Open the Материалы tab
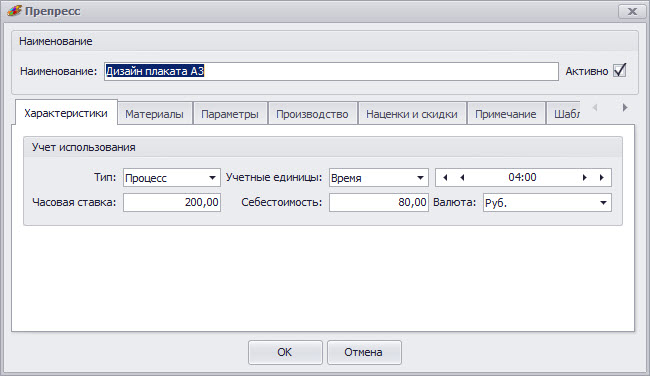The width and height of the screenshot is (650, 376). coord(155,114)
